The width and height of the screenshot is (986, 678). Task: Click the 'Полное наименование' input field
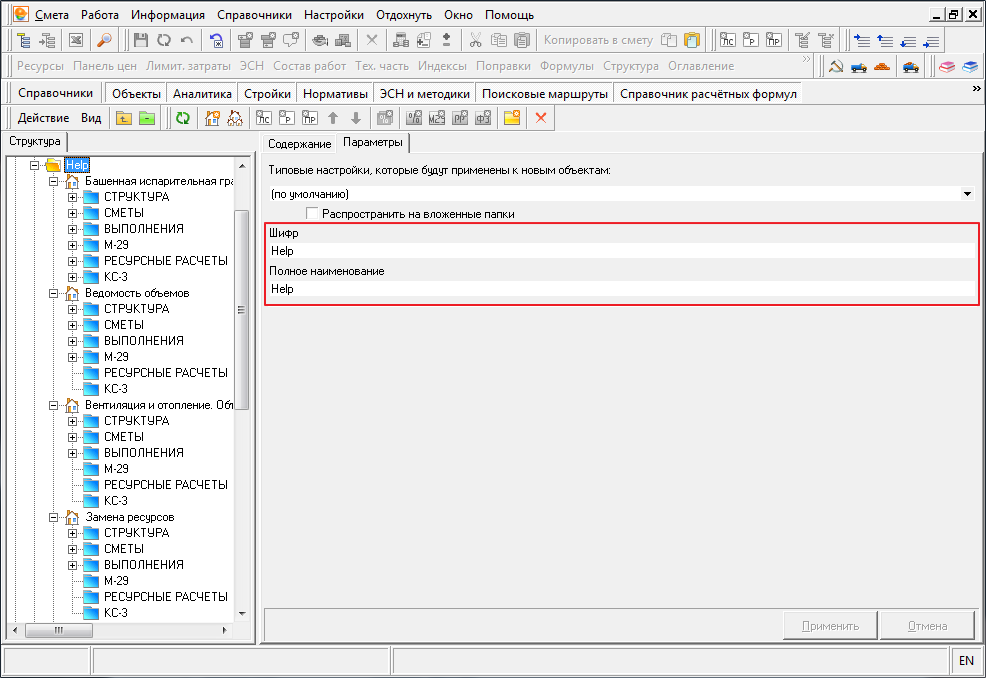(x=623, y=289)
